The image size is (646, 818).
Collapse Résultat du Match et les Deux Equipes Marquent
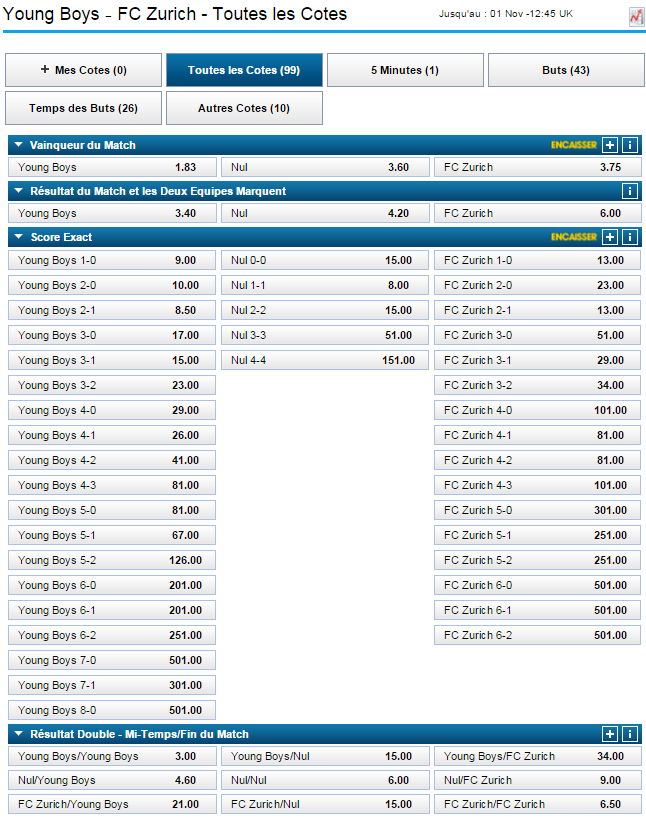[x=19, y=191]
